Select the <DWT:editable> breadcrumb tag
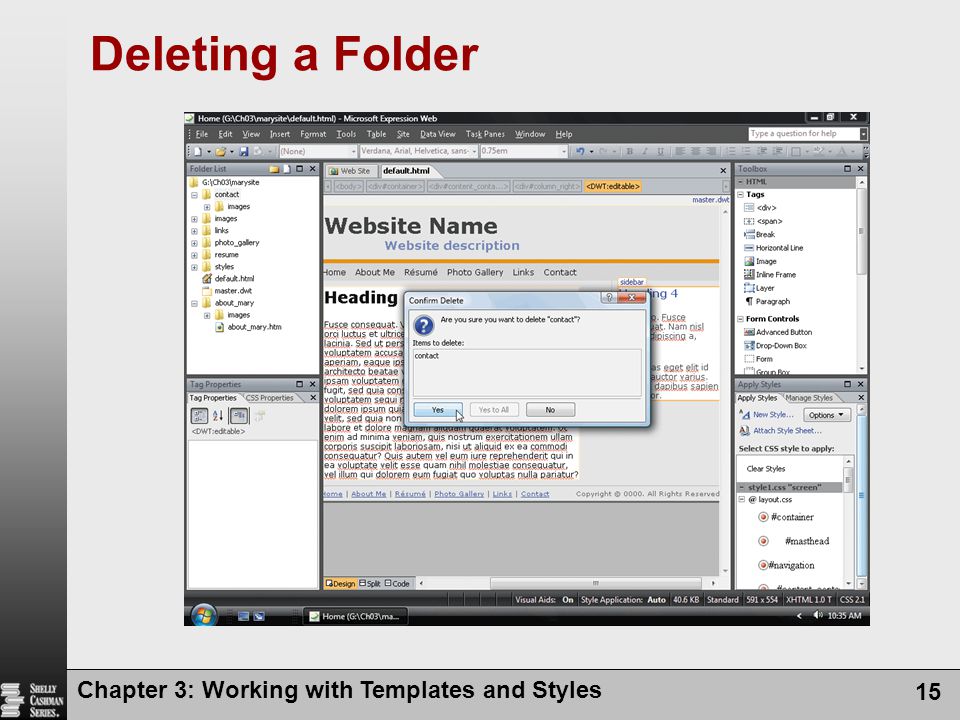Image resolution: width=960 pixels, height=720 pixels. click(x=613, y=186)
